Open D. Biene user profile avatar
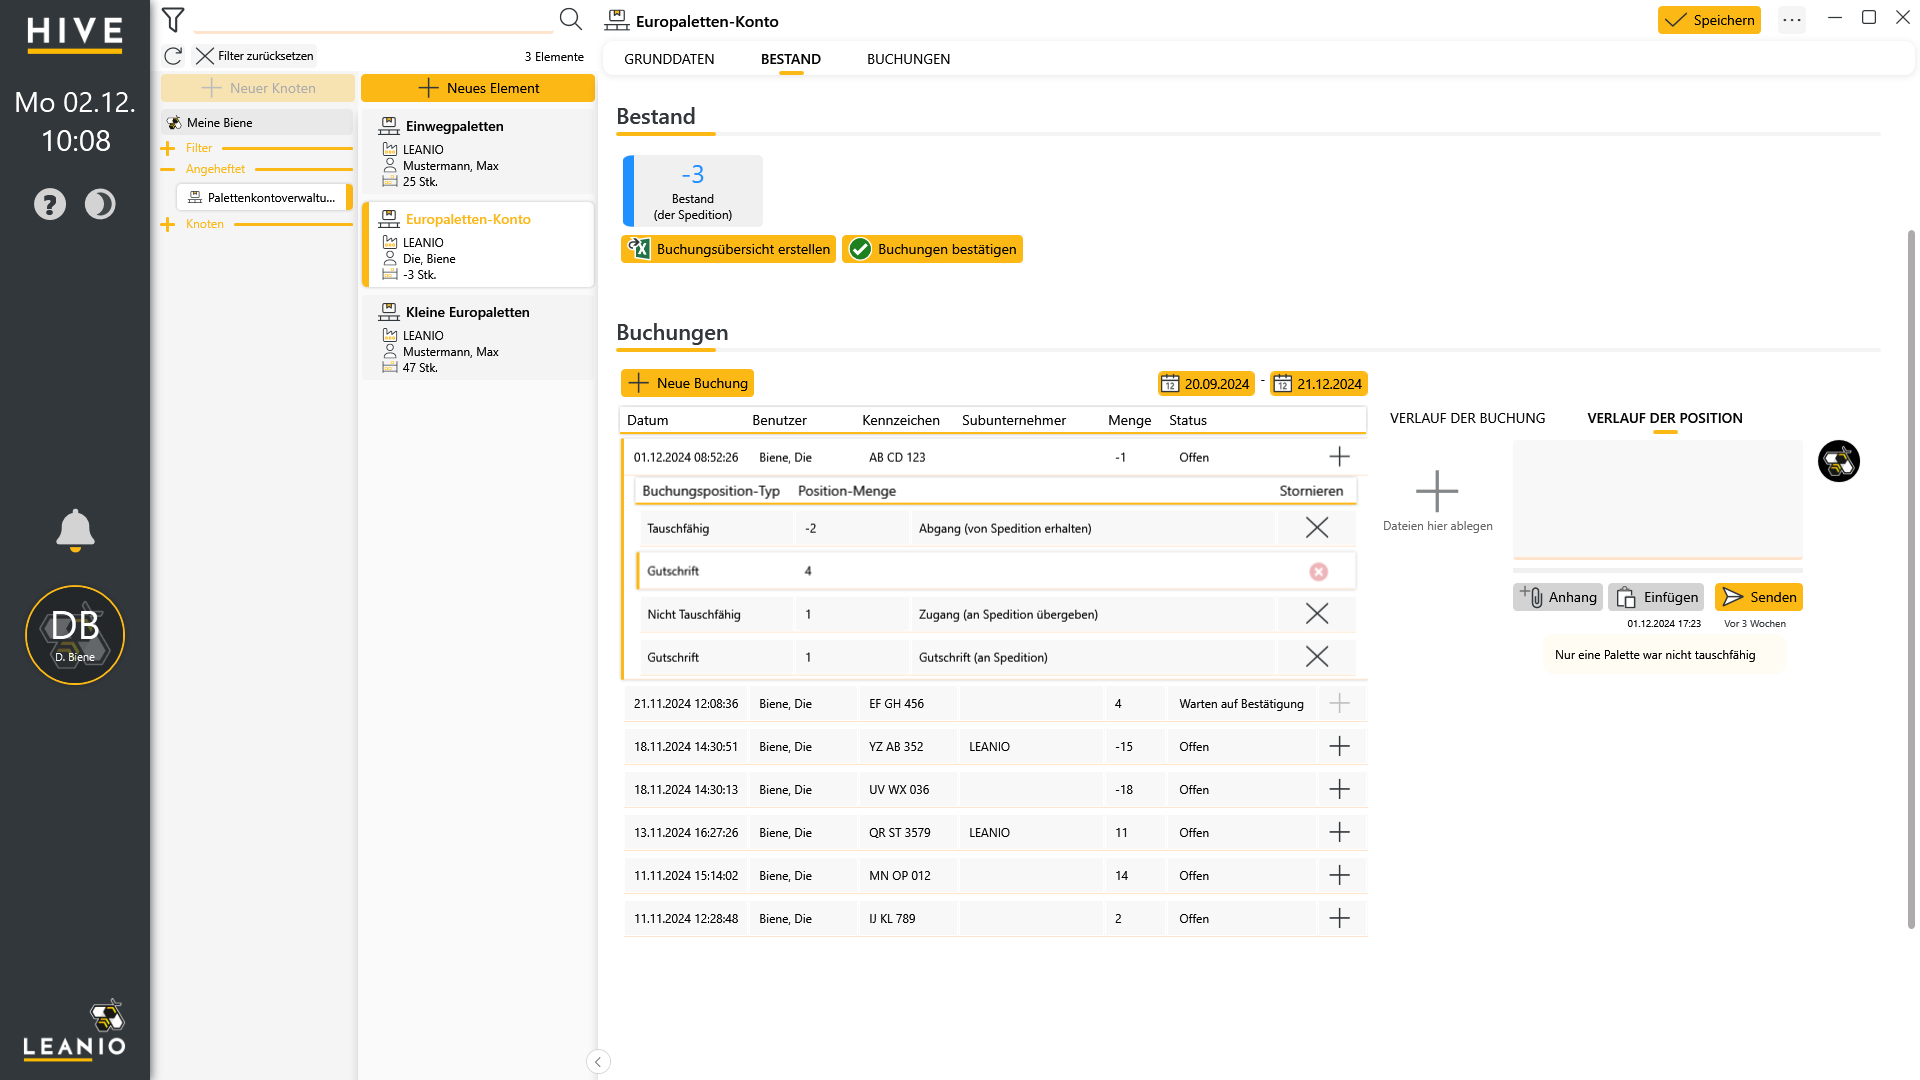 tap(75, 635)
